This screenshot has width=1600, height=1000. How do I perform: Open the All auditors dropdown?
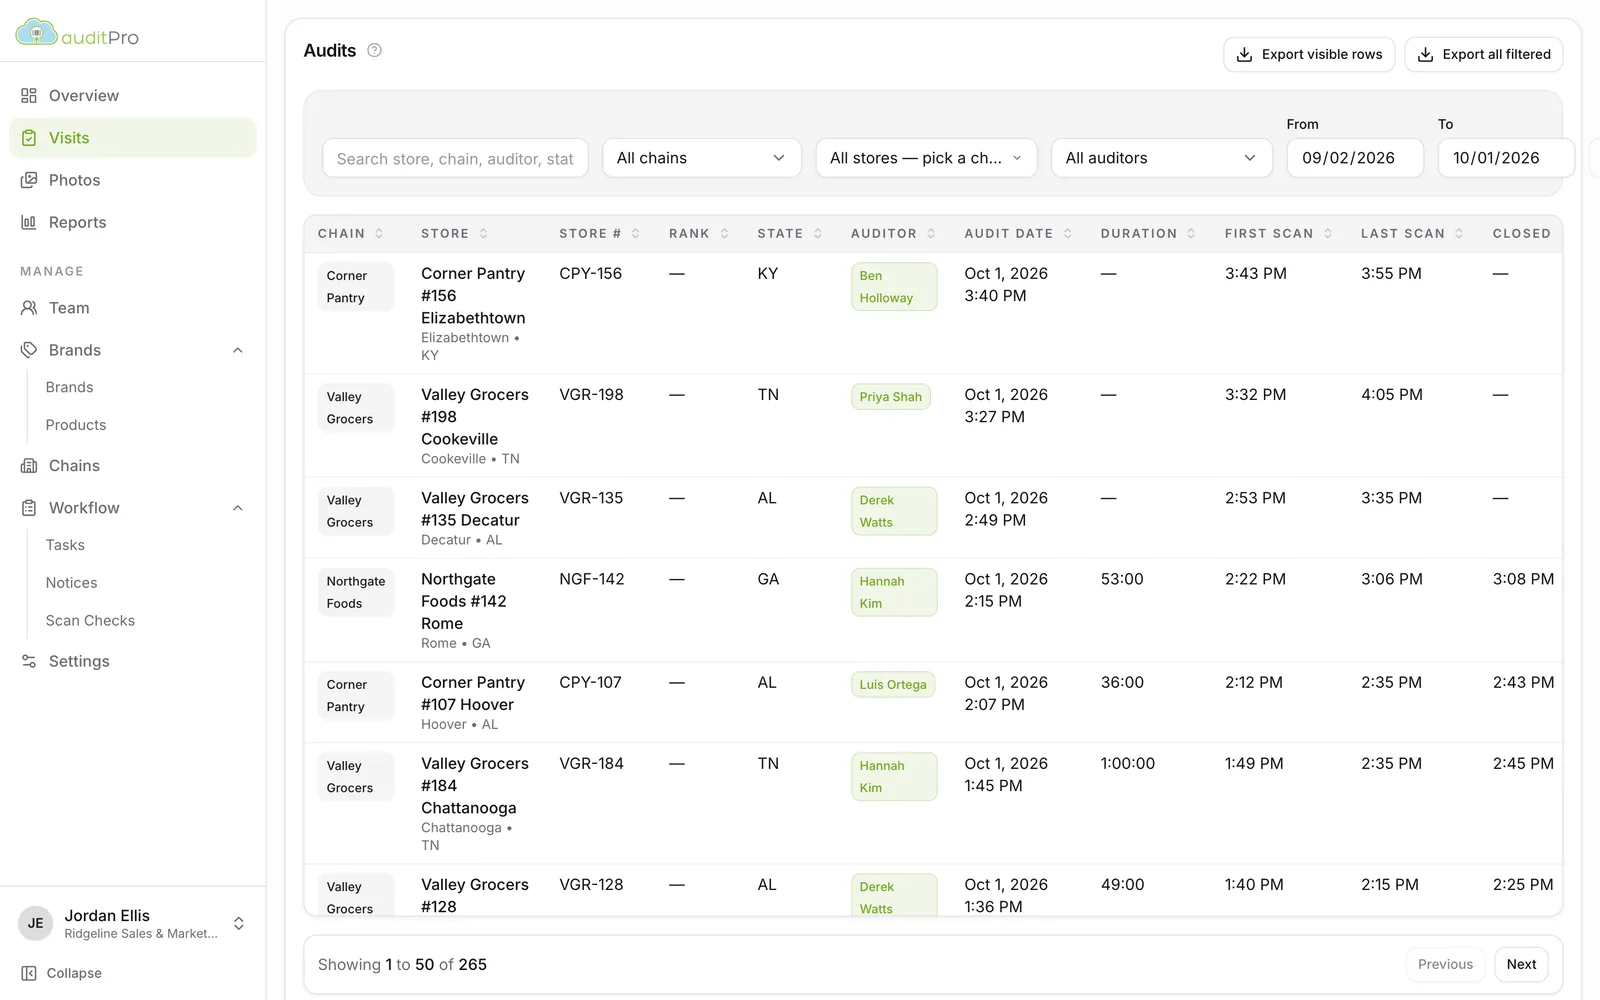[x=1161, y=158]
